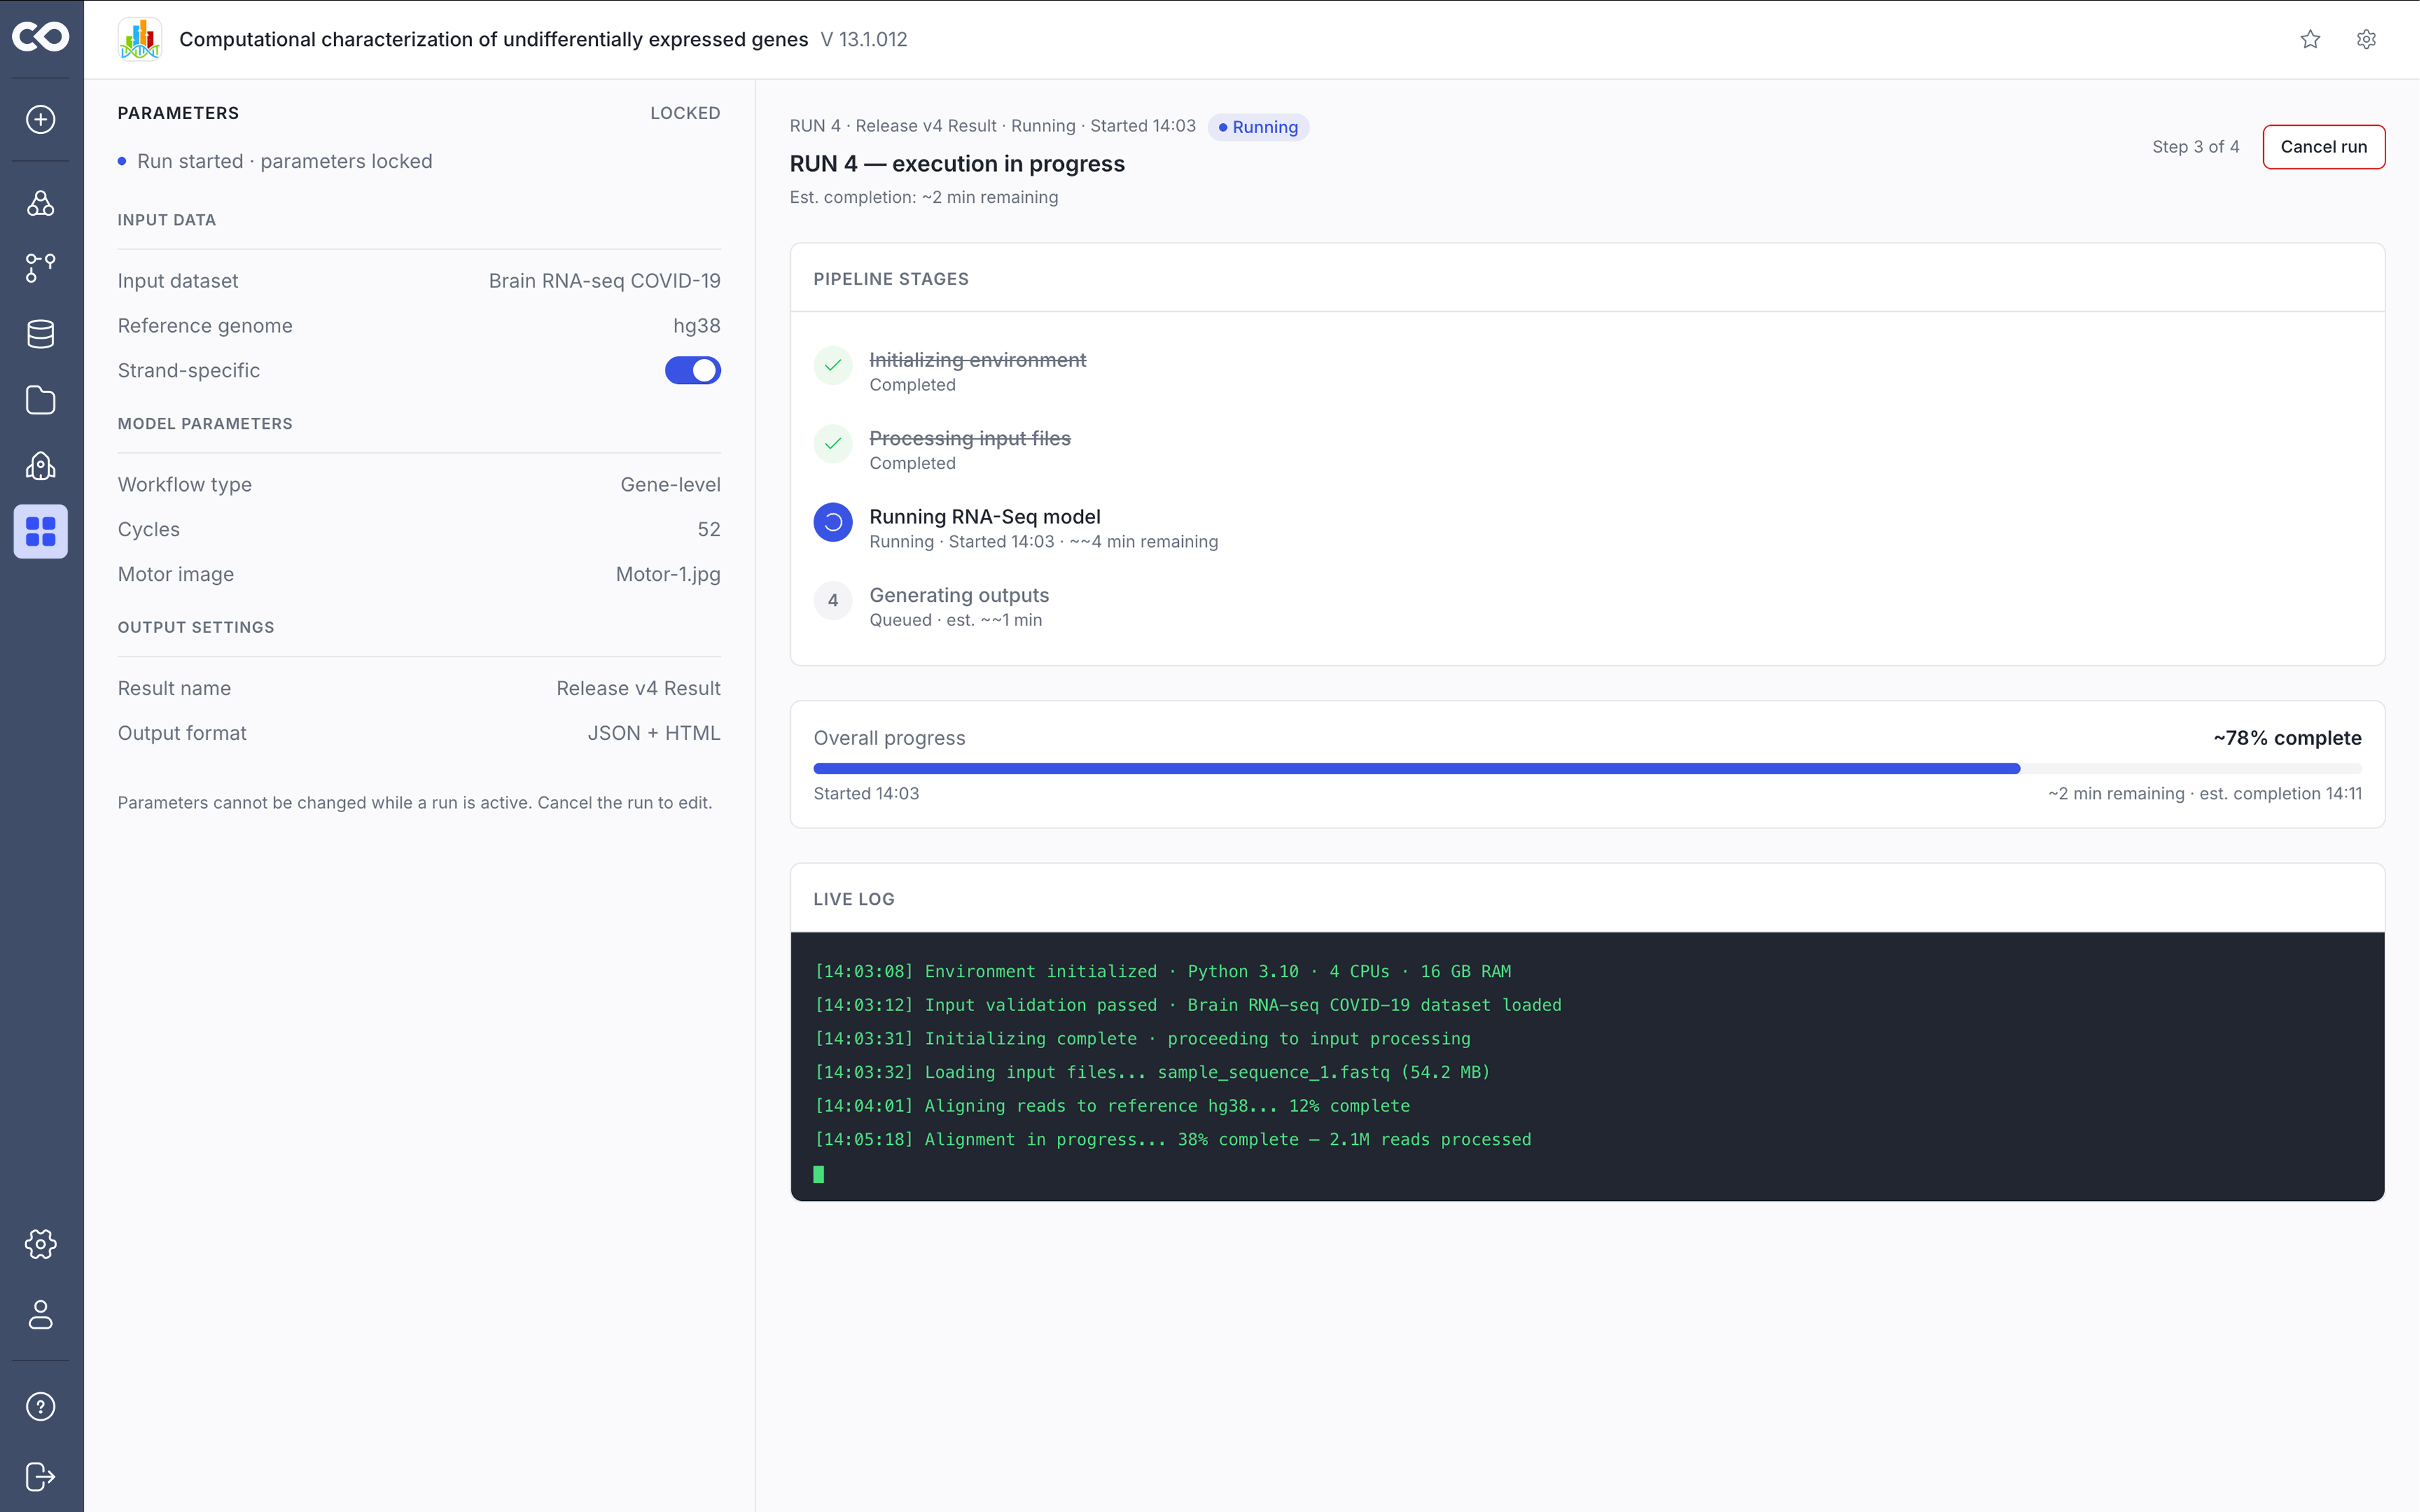Viewport: 2420px width, 1512px height.
Task: Click the LOCKED parameters label
Action: pos(685,113)
